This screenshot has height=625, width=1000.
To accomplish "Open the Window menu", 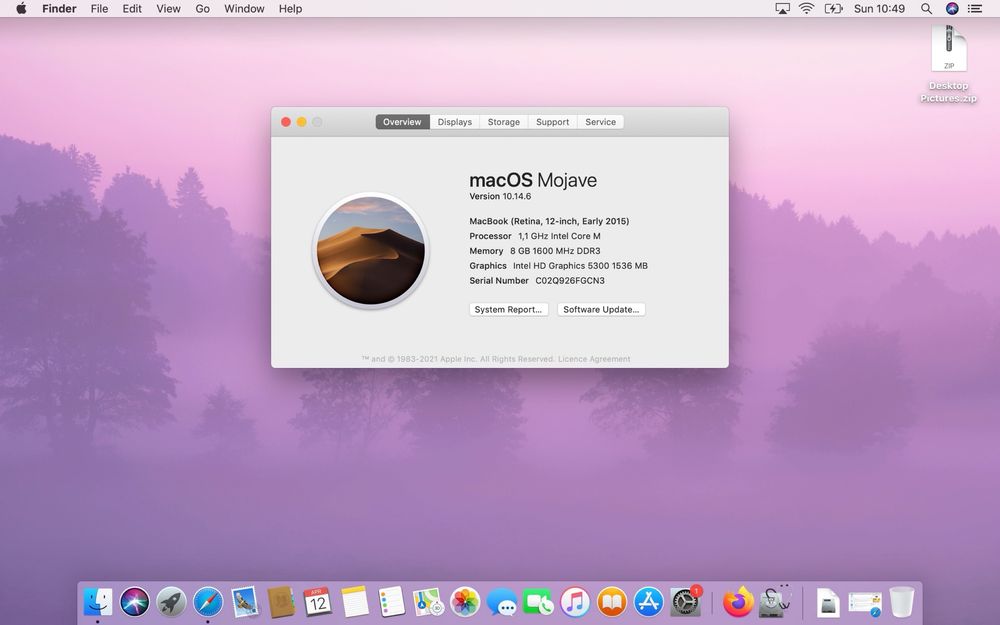I will 244,8.
